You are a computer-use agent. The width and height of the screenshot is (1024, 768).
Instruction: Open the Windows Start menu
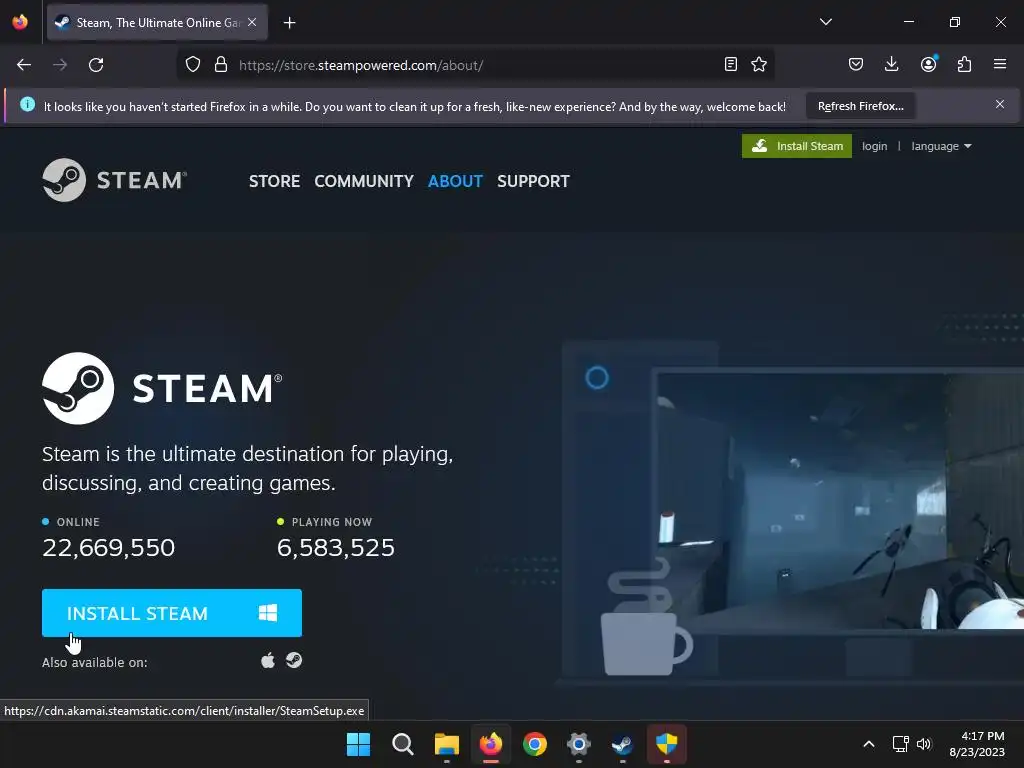coord(358,744)
